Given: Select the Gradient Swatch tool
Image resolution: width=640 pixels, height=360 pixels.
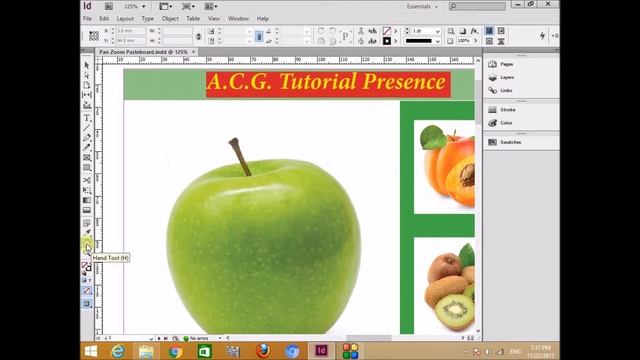Looking at the screenshot, I should pyautogui.click(x=87, y=200).
